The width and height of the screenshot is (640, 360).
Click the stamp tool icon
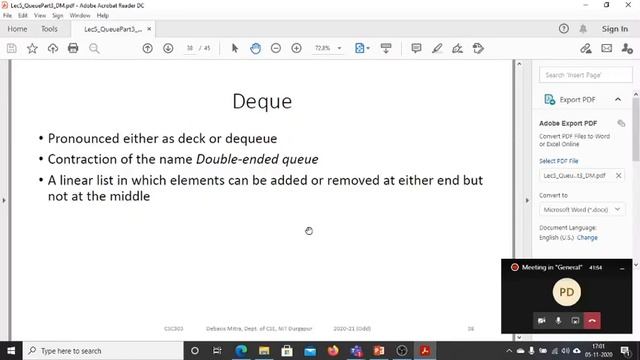point(478,48)
